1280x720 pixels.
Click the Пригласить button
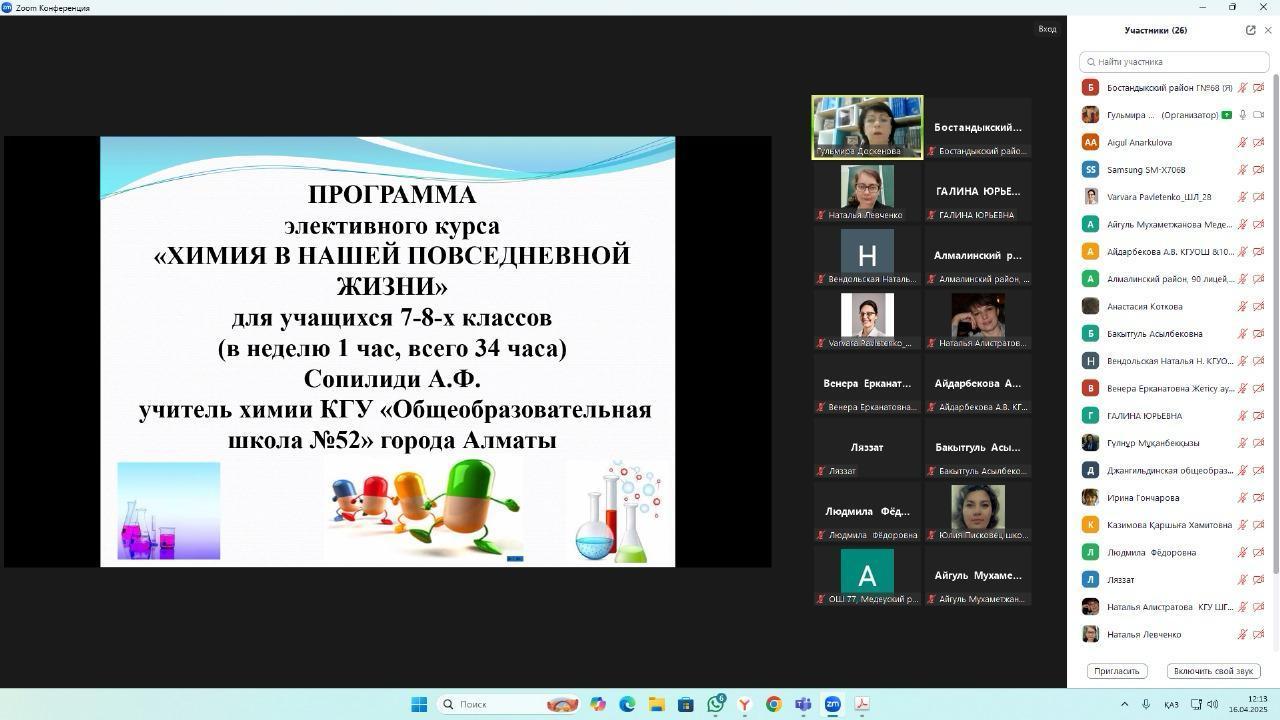[x=1116, y=671]
